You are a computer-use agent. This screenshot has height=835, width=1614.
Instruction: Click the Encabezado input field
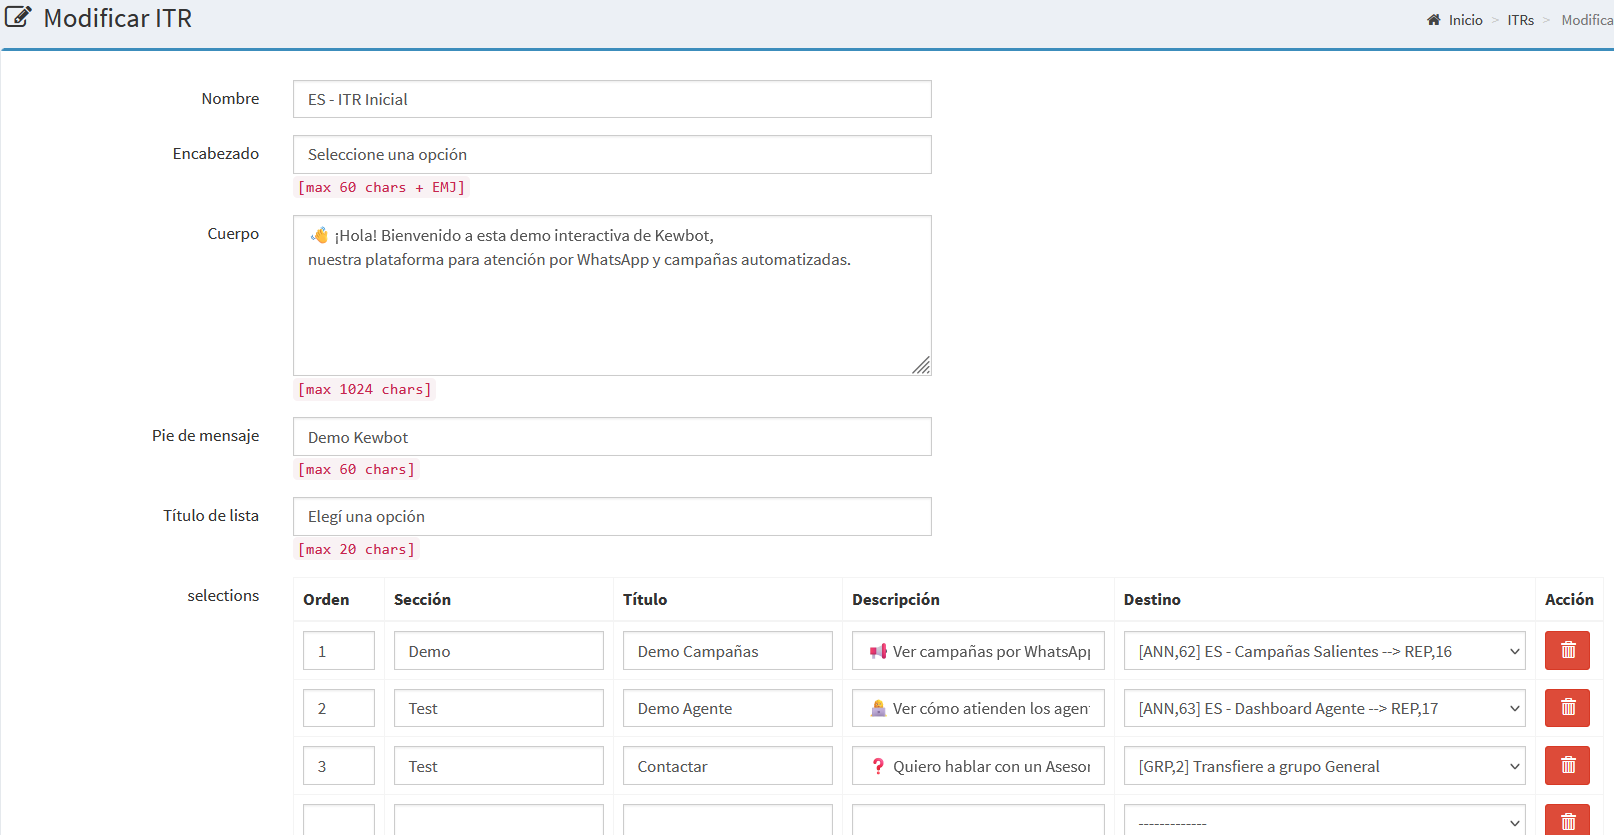point(612,154)
